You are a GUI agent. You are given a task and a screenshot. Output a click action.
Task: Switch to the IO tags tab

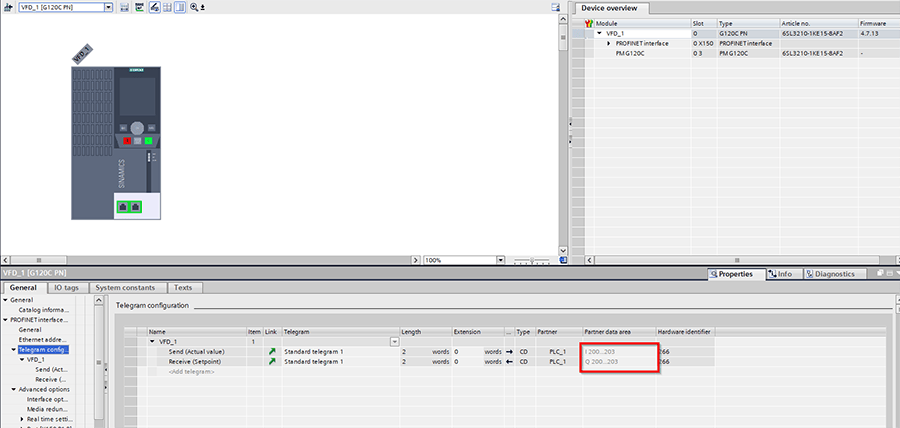tap(66, 288)
